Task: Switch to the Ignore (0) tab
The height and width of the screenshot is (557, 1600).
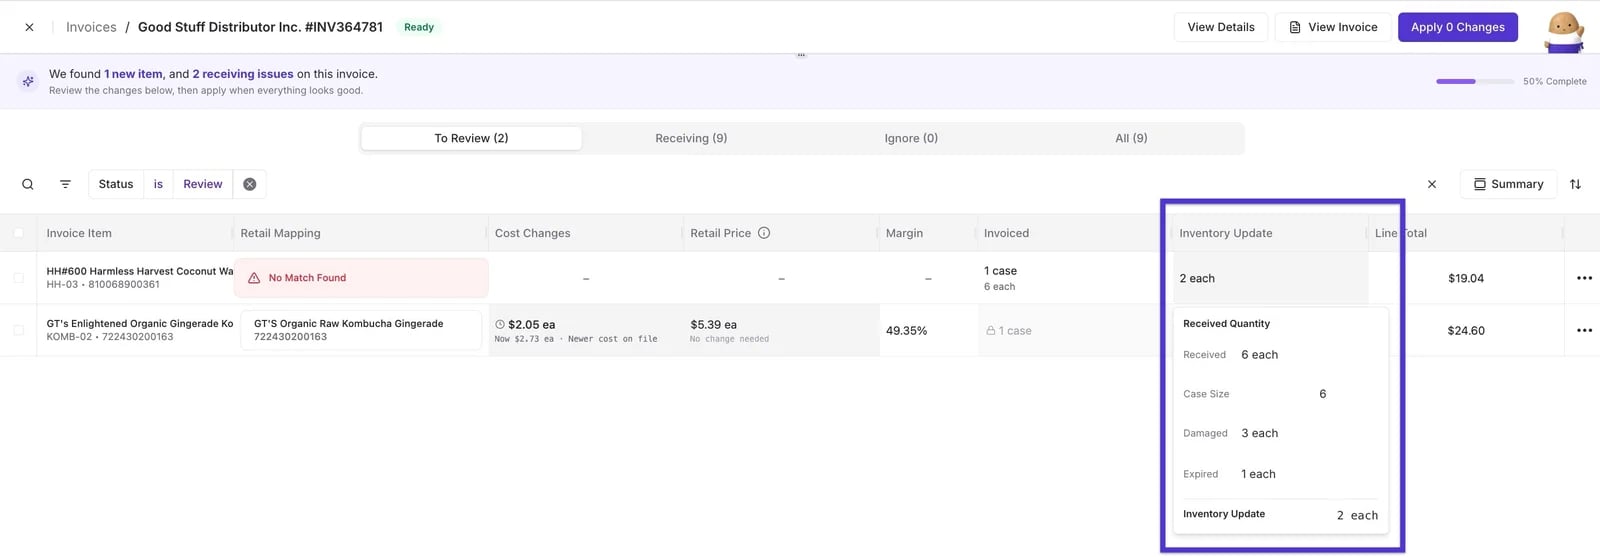Action: (x=911, y=138)
